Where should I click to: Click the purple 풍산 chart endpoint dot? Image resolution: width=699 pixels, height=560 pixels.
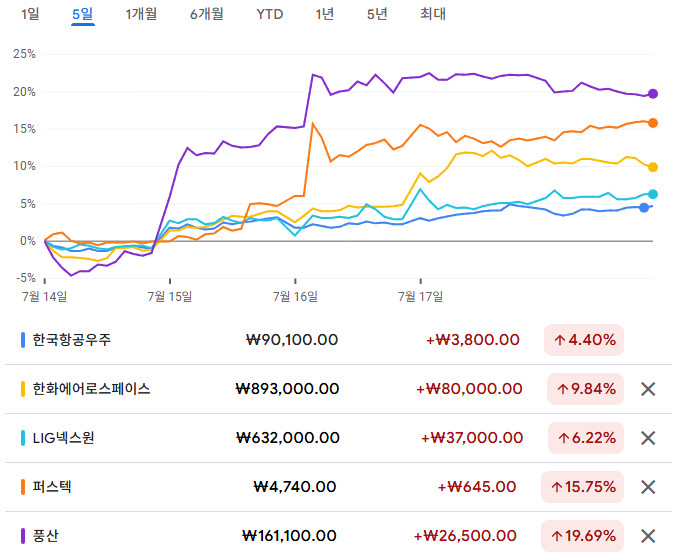[x=653, y=94]
